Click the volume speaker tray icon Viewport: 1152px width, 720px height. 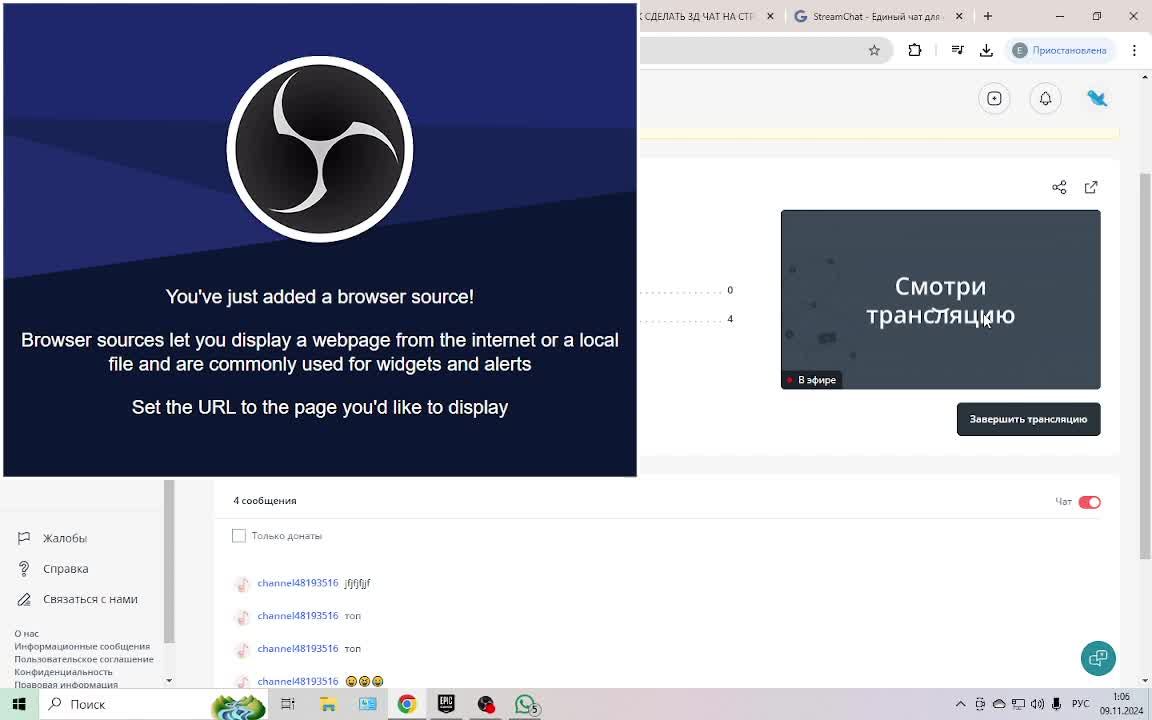[x=1037, y=705]
